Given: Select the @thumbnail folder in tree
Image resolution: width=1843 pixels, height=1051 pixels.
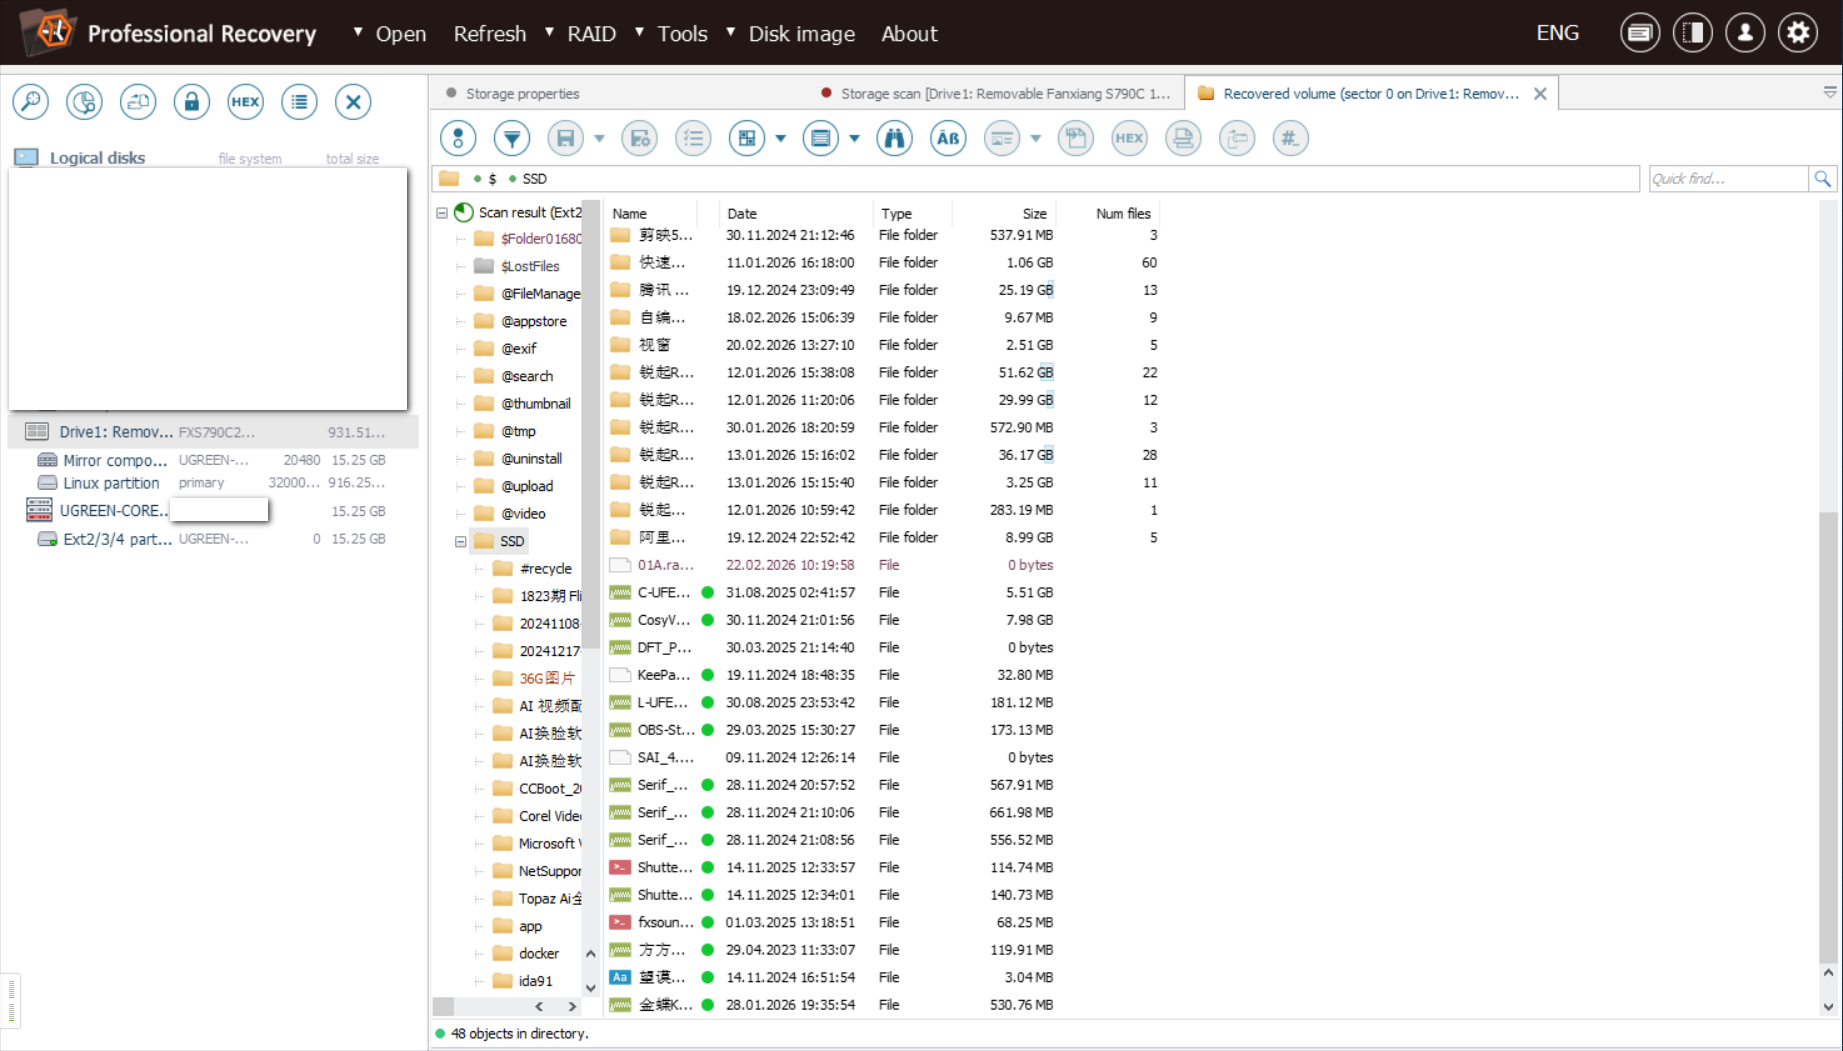Looking at the screenshot, I should [536, 404].
